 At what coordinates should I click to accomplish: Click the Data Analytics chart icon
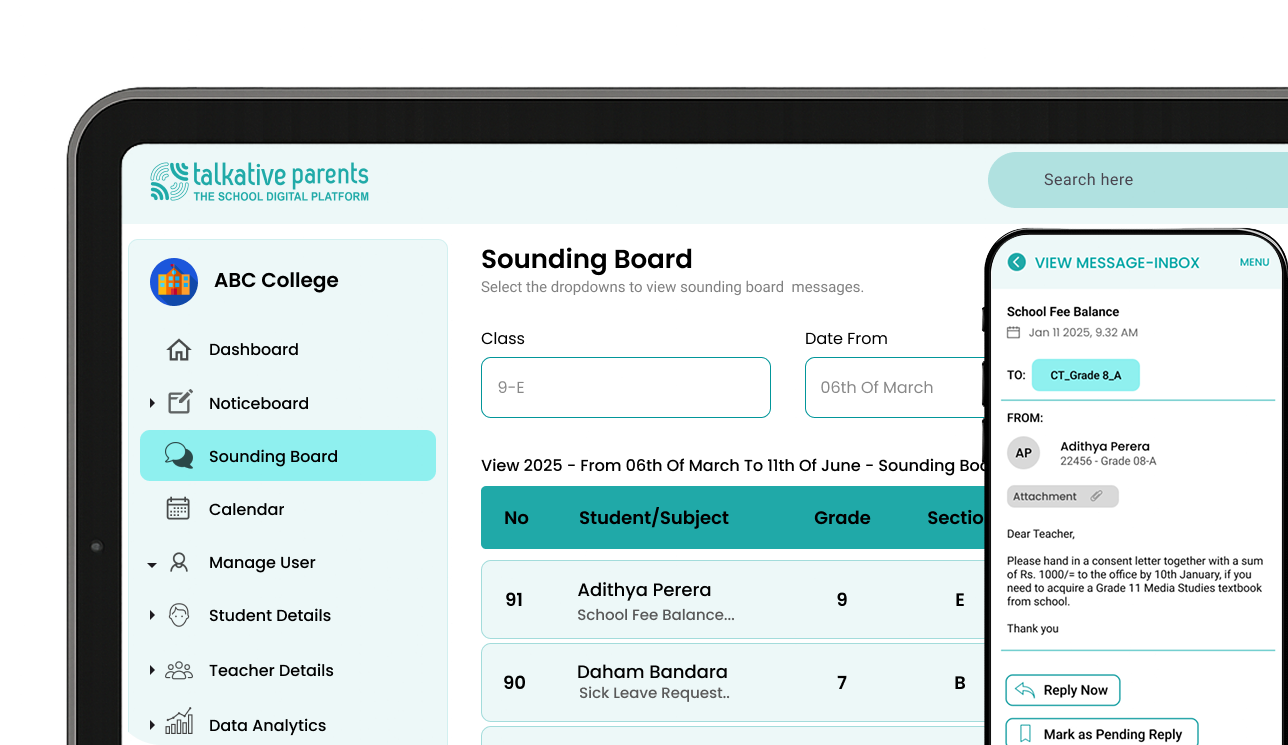tap(179, 722)
